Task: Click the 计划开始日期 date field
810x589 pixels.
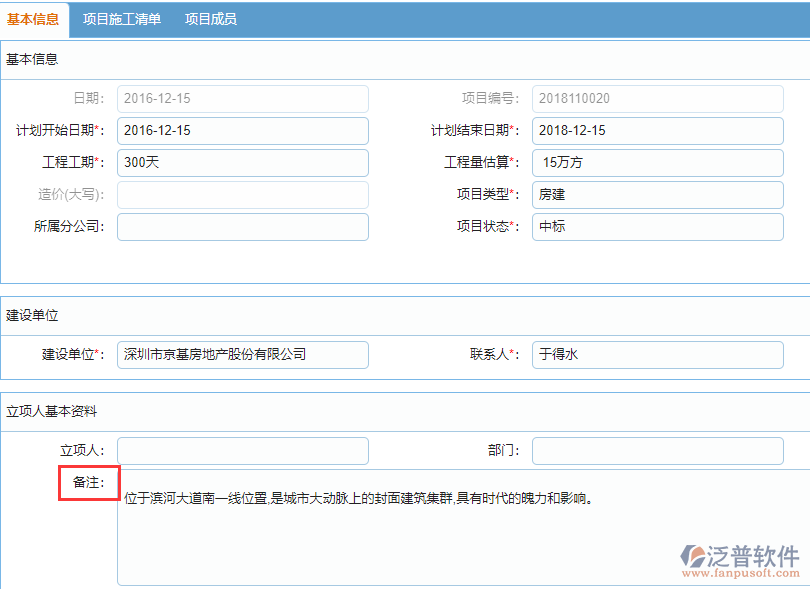Action: [241, 130]
